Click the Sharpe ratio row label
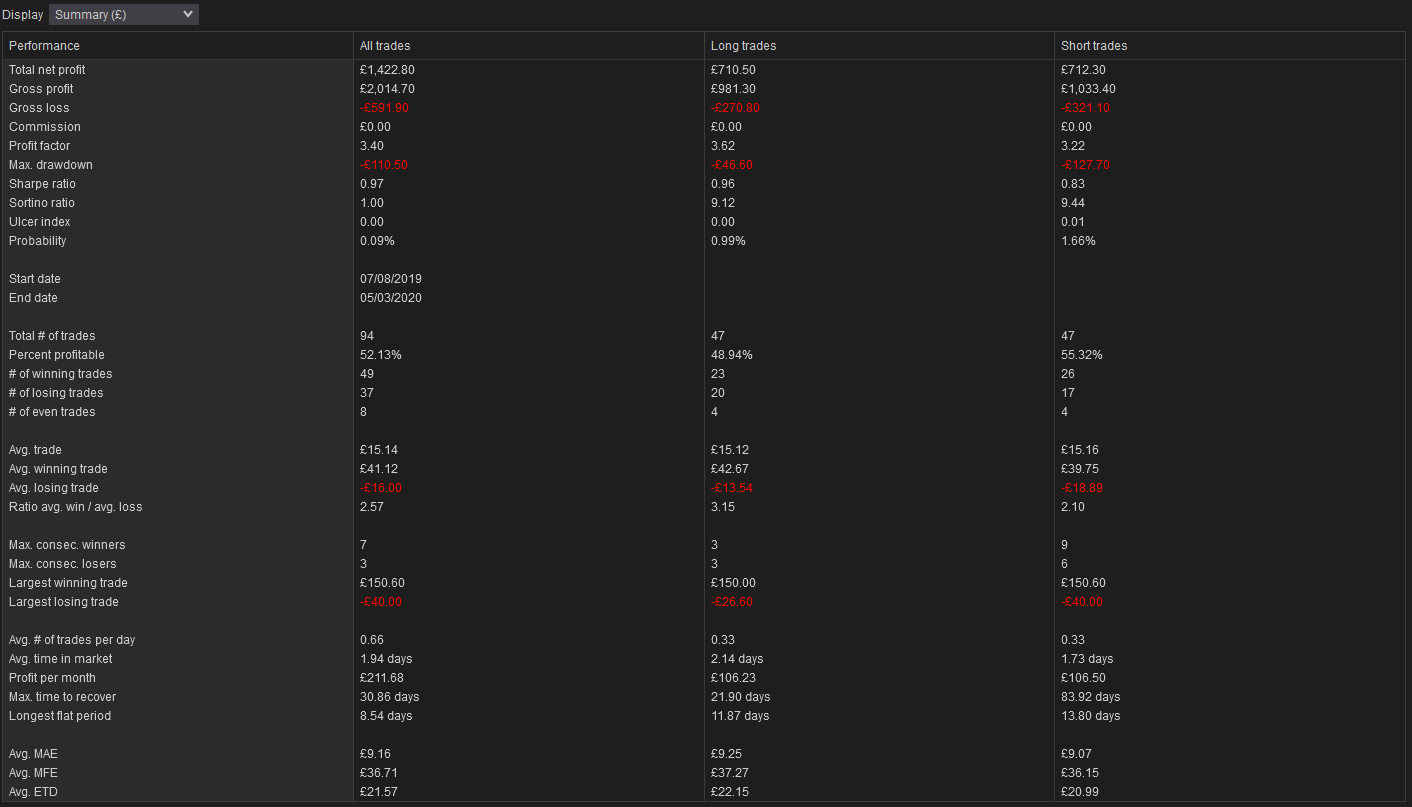Image resolution: width=1412 pixels, height=807 pixels. [42, 184]
